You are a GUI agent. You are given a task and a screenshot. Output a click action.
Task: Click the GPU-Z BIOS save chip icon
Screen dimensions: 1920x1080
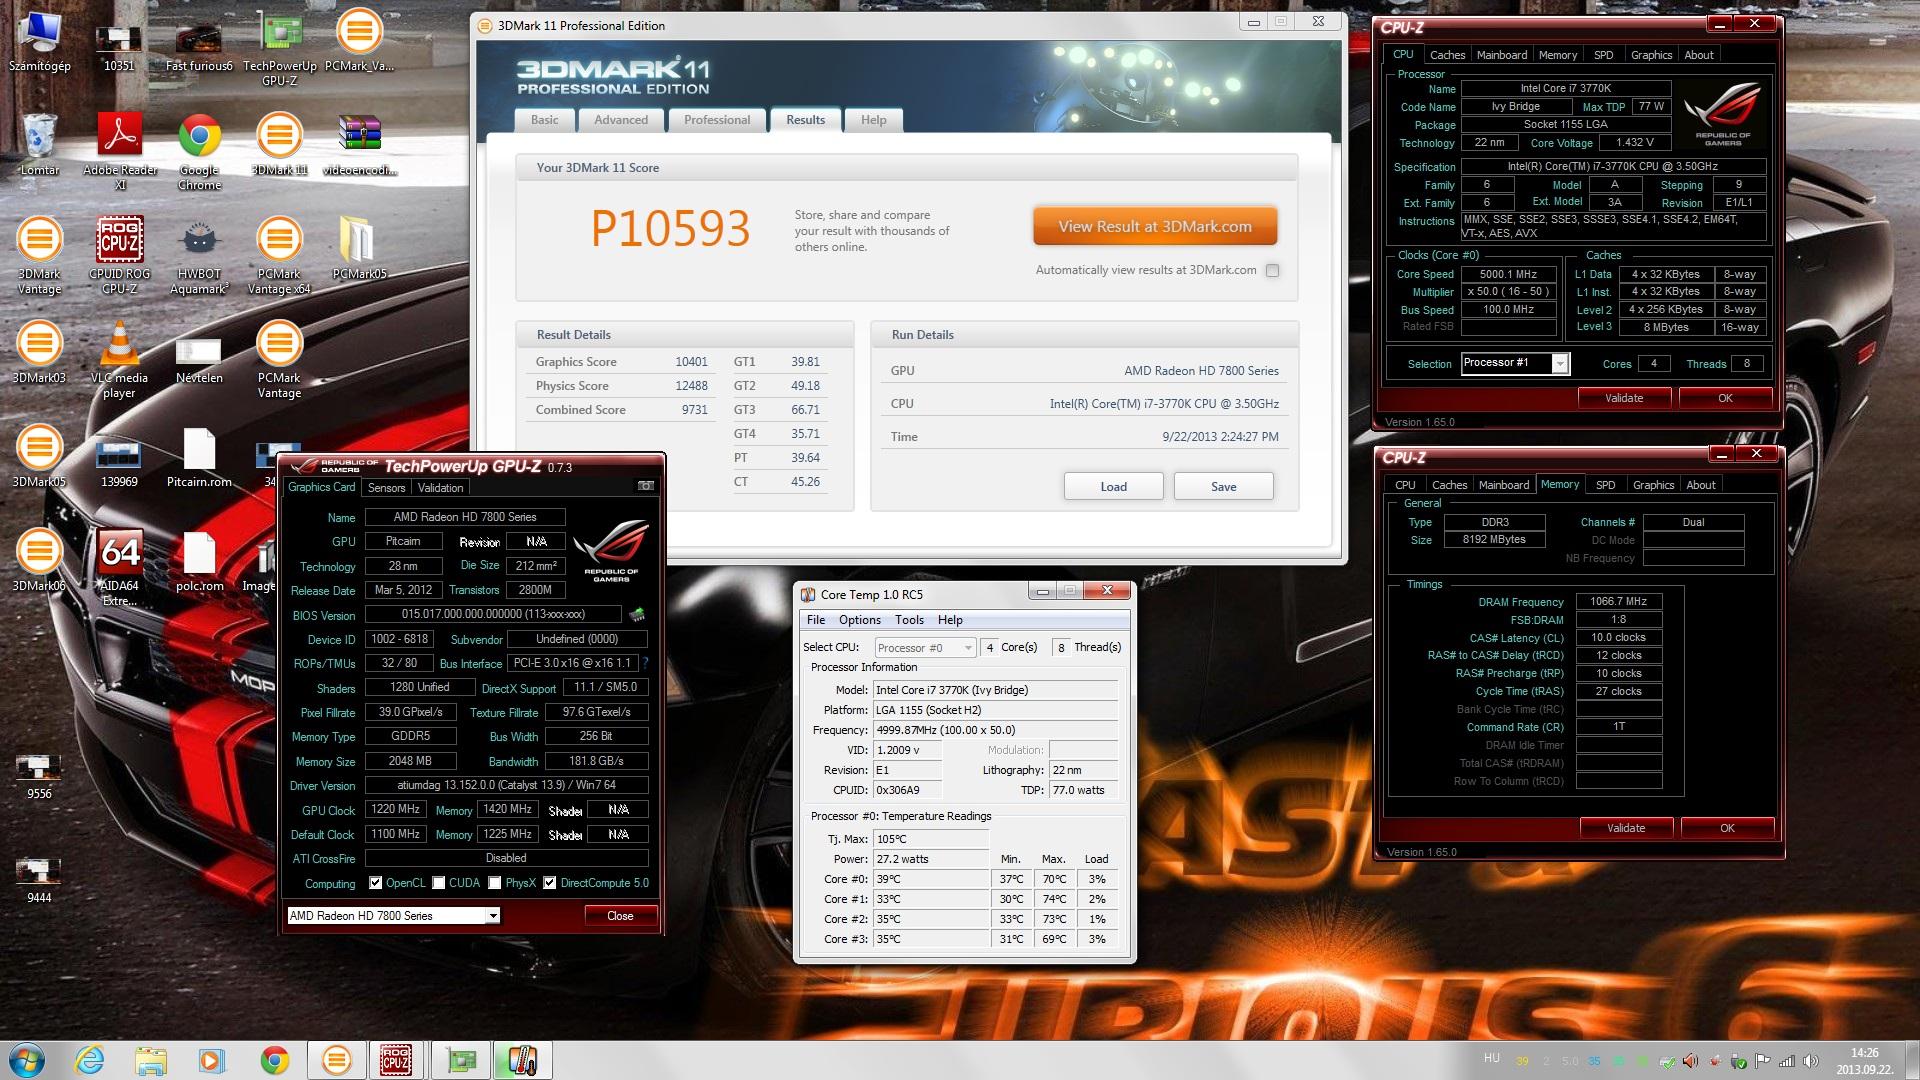[636, 614]
